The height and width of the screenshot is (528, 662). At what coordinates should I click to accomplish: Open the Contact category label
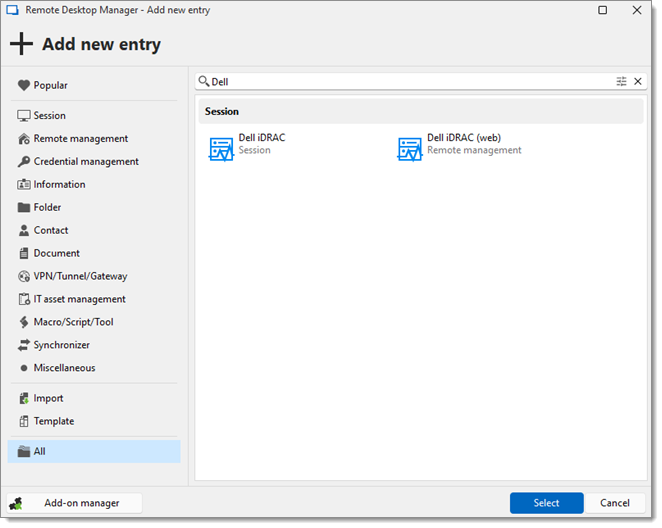coord(51,230)
